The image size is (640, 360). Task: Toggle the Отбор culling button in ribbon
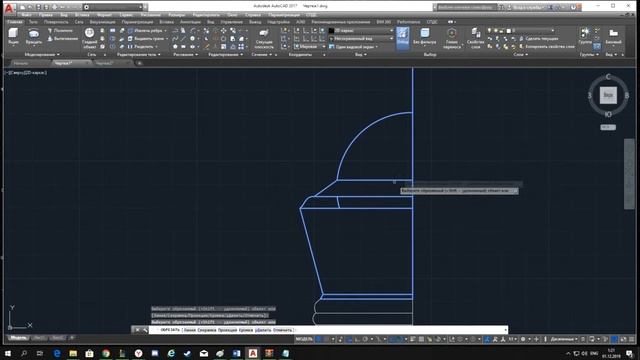click(x=402, y=38)
